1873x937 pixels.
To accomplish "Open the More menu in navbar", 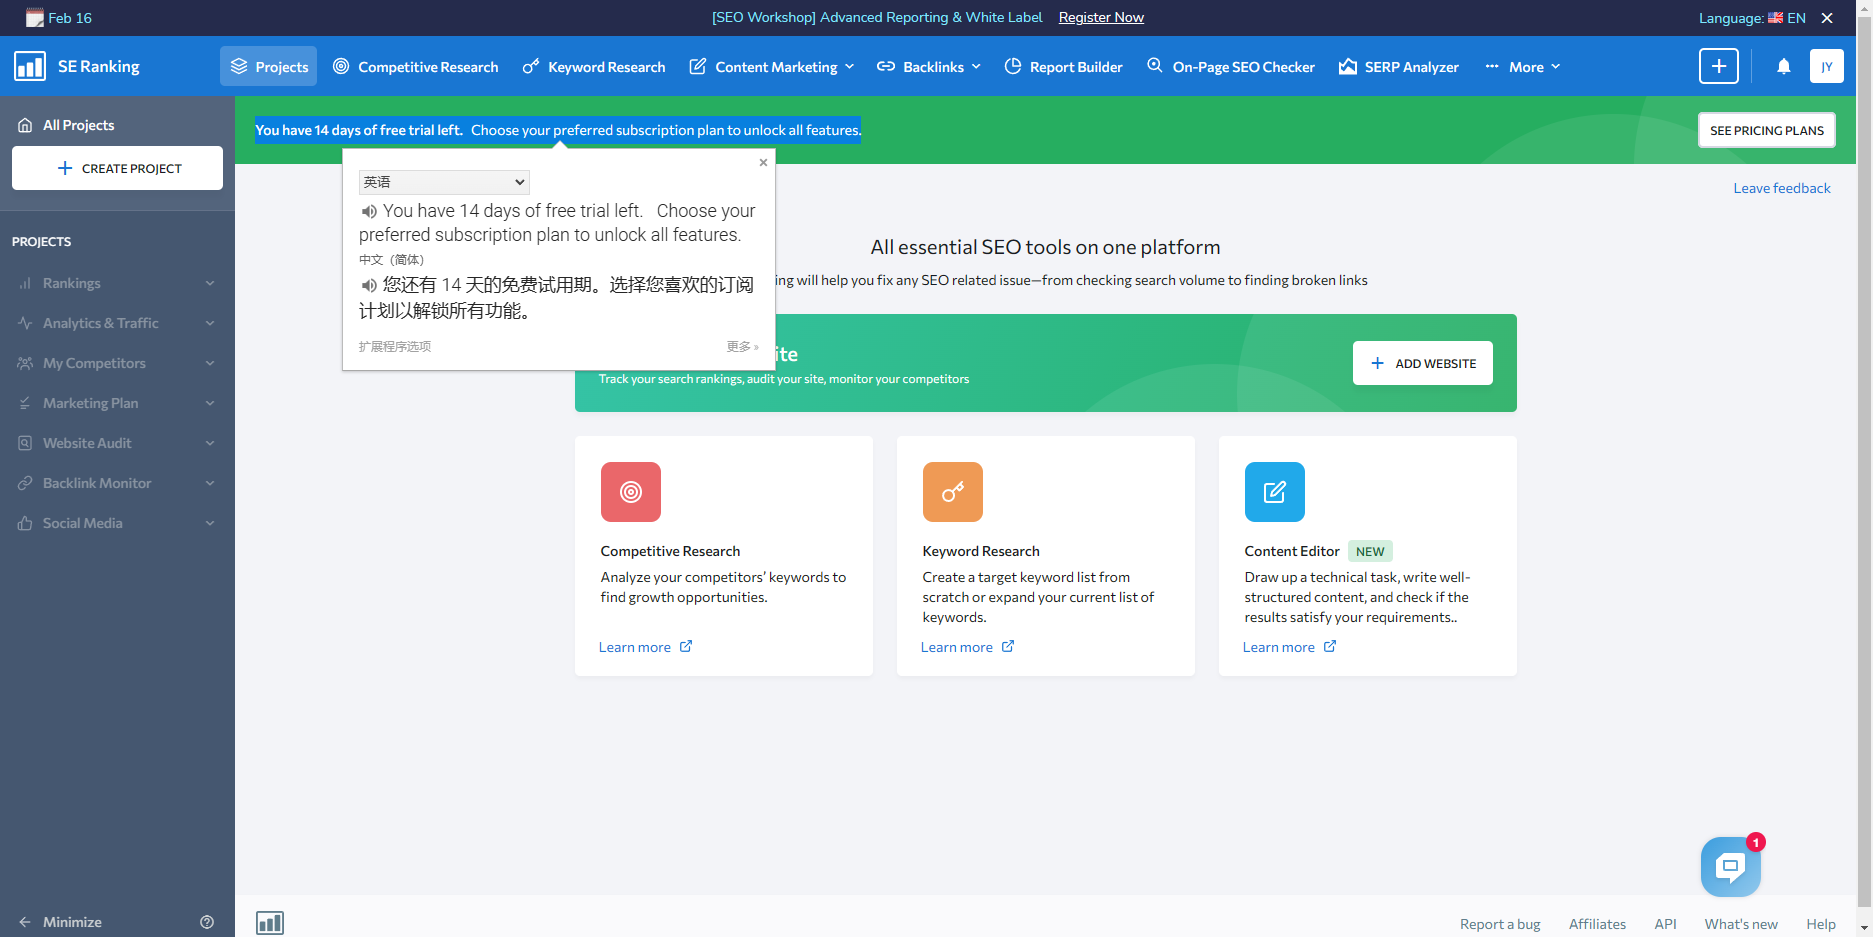I will 1523,67.
